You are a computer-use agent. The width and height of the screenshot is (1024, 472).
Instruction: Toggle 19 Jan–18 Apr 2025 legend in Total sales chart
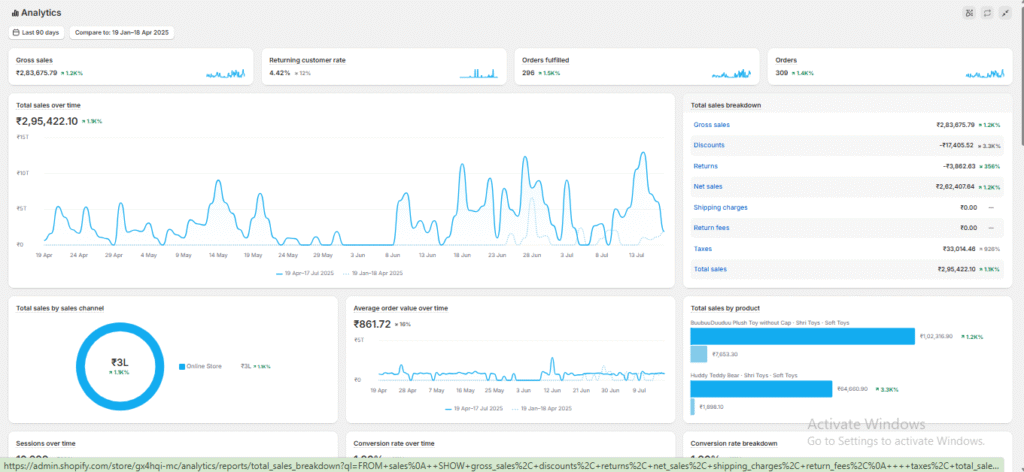tap(373, 274)
